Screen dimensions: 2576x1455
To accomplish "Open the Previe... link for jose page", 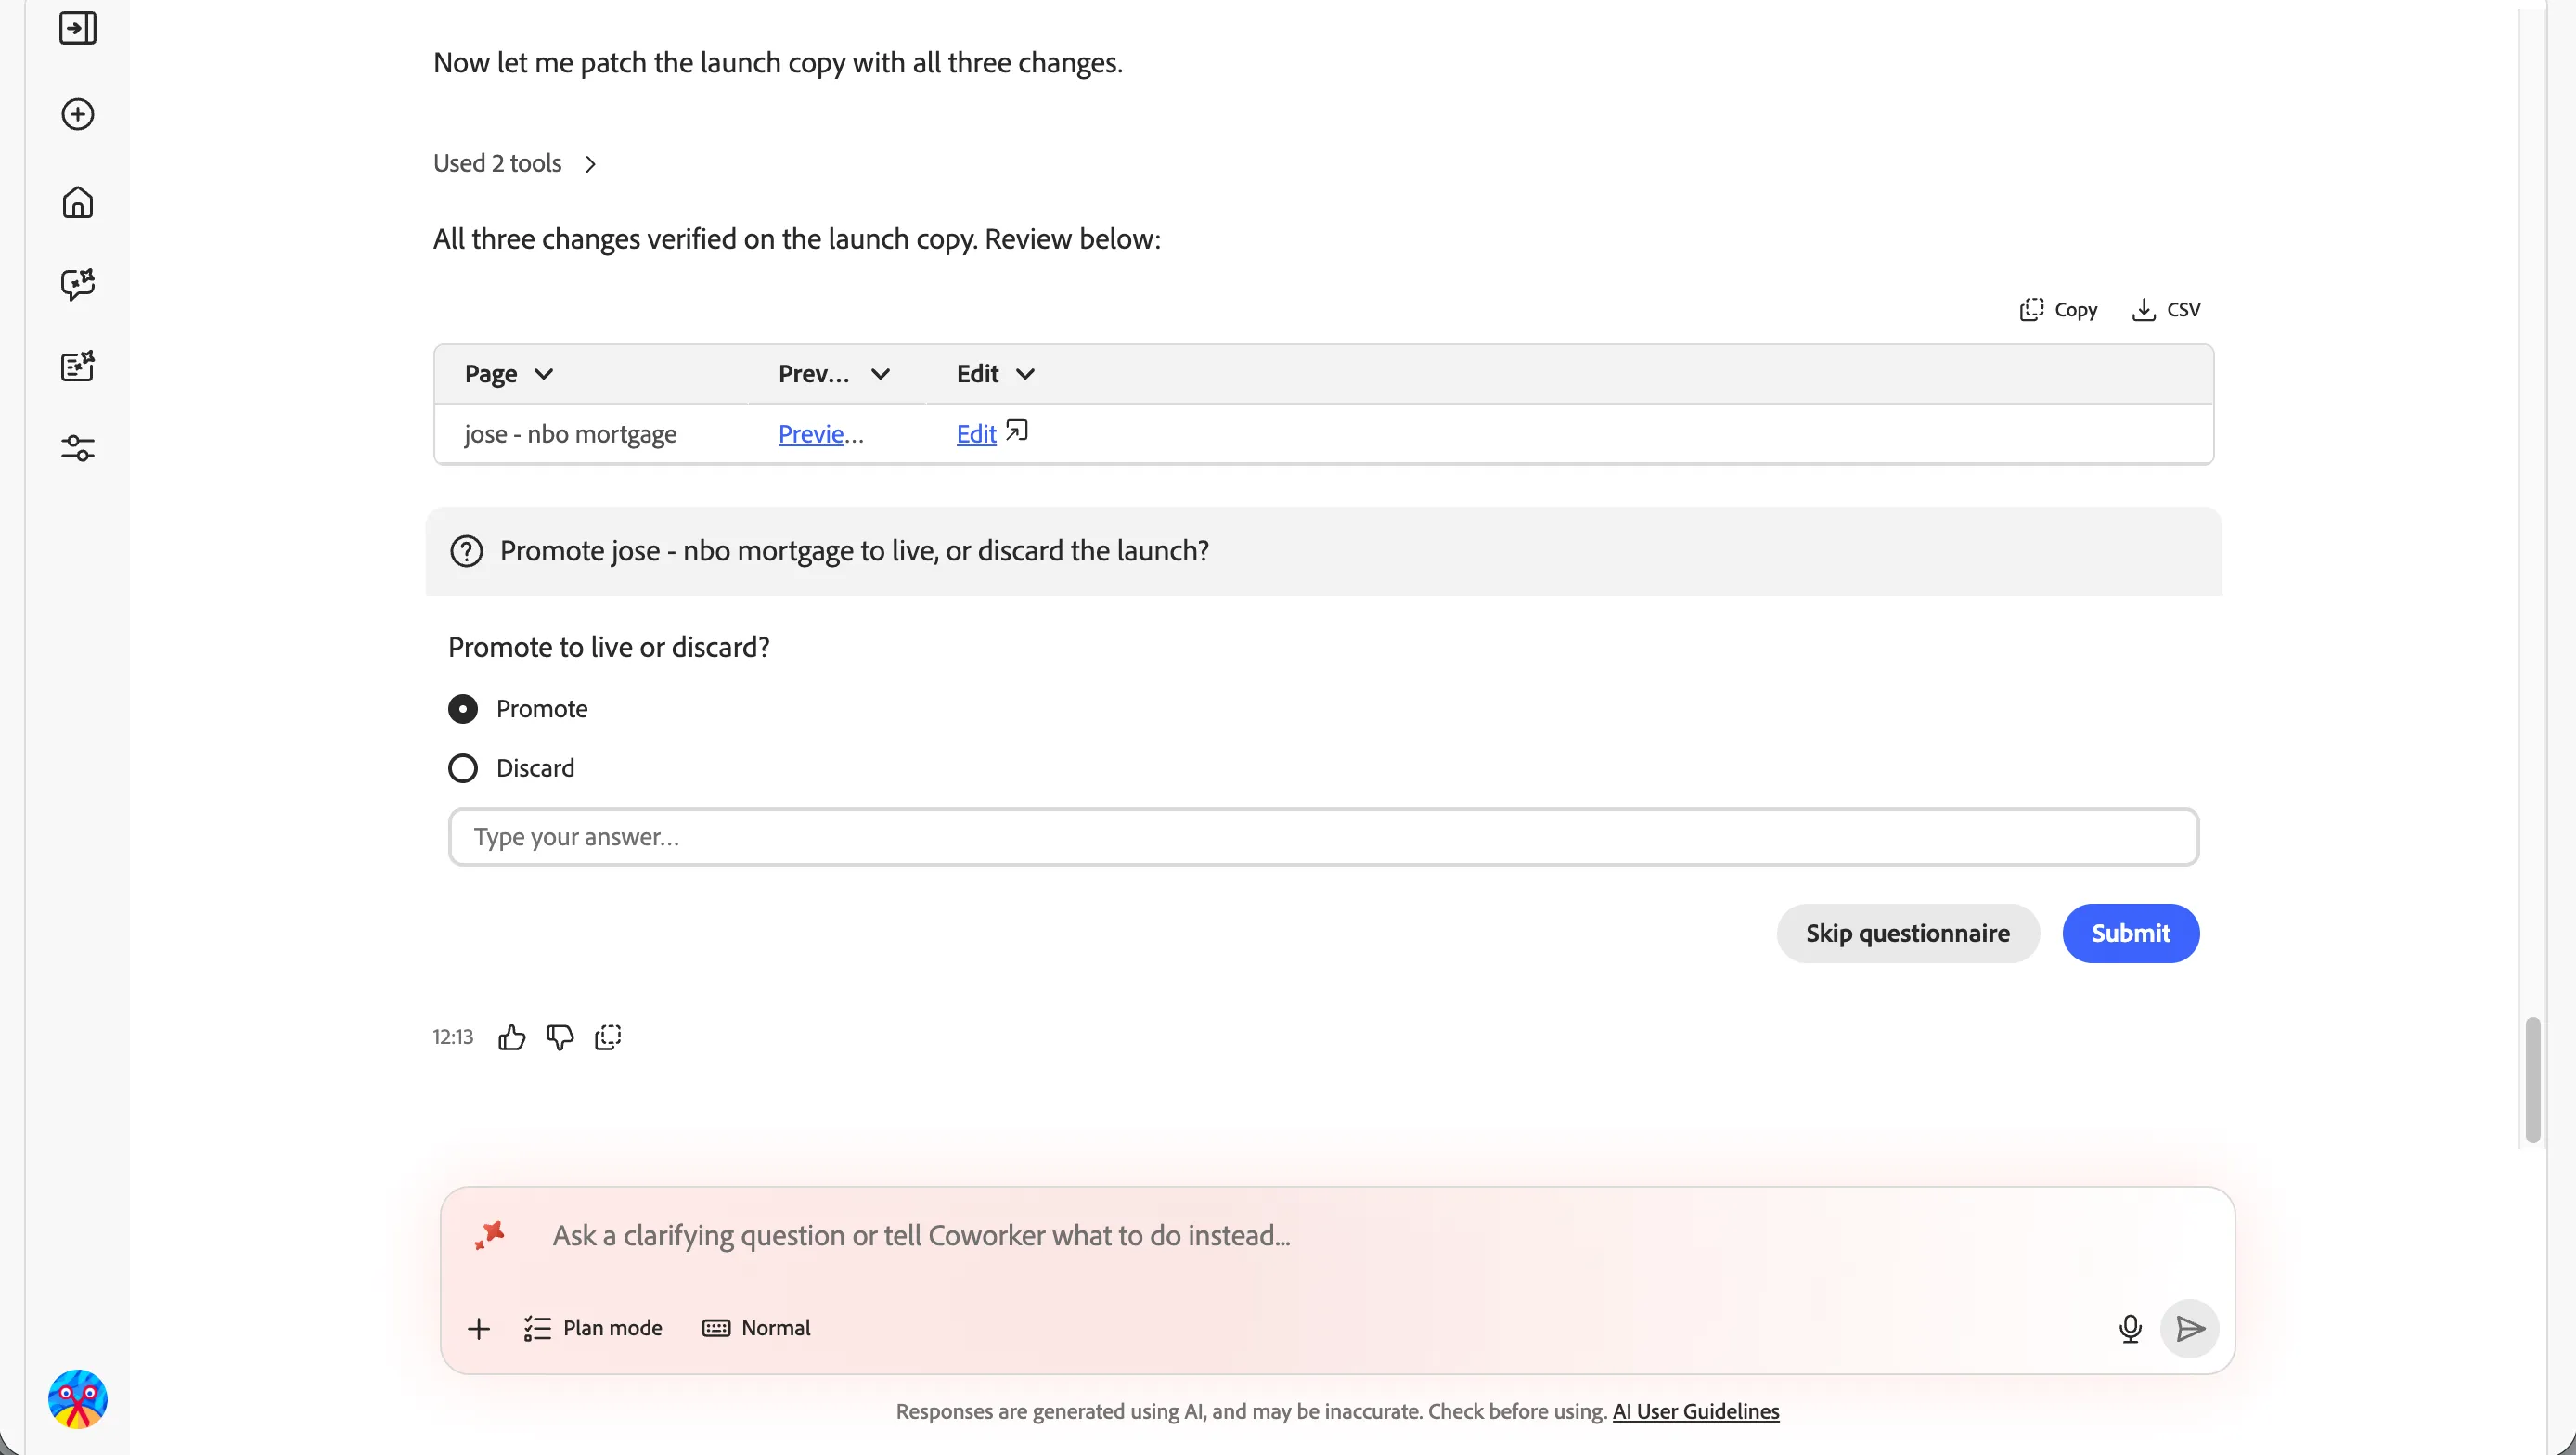I will point(820,434).
